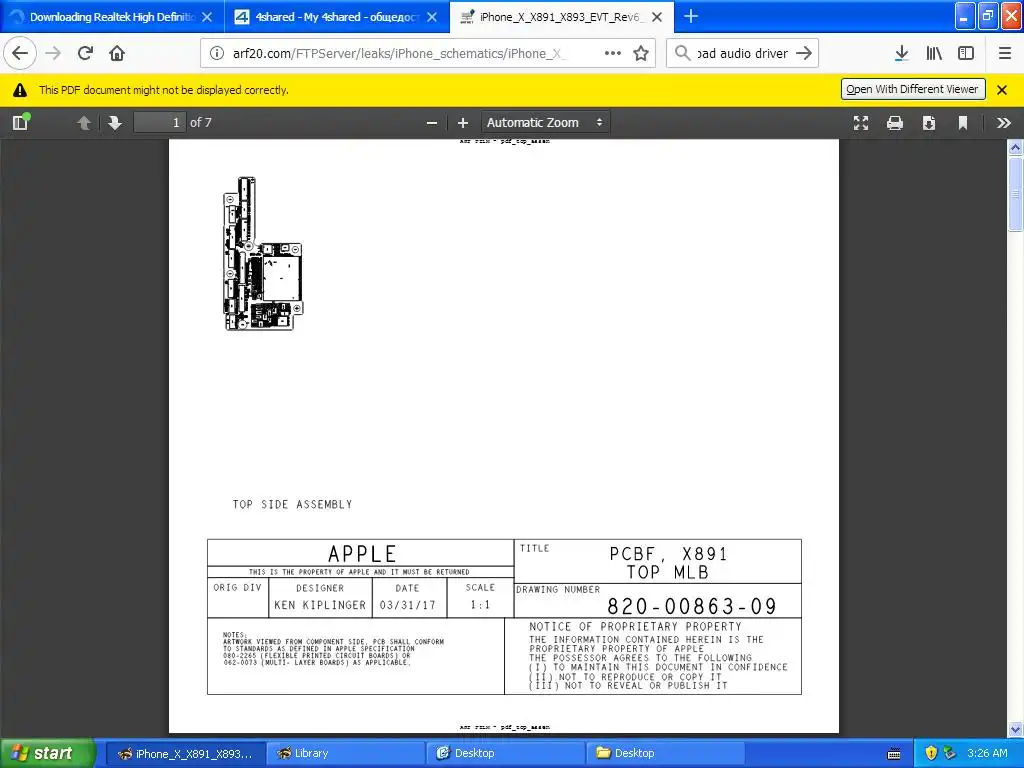Open the browser home page
The image size is (1024, 768).
coord(117,53)
